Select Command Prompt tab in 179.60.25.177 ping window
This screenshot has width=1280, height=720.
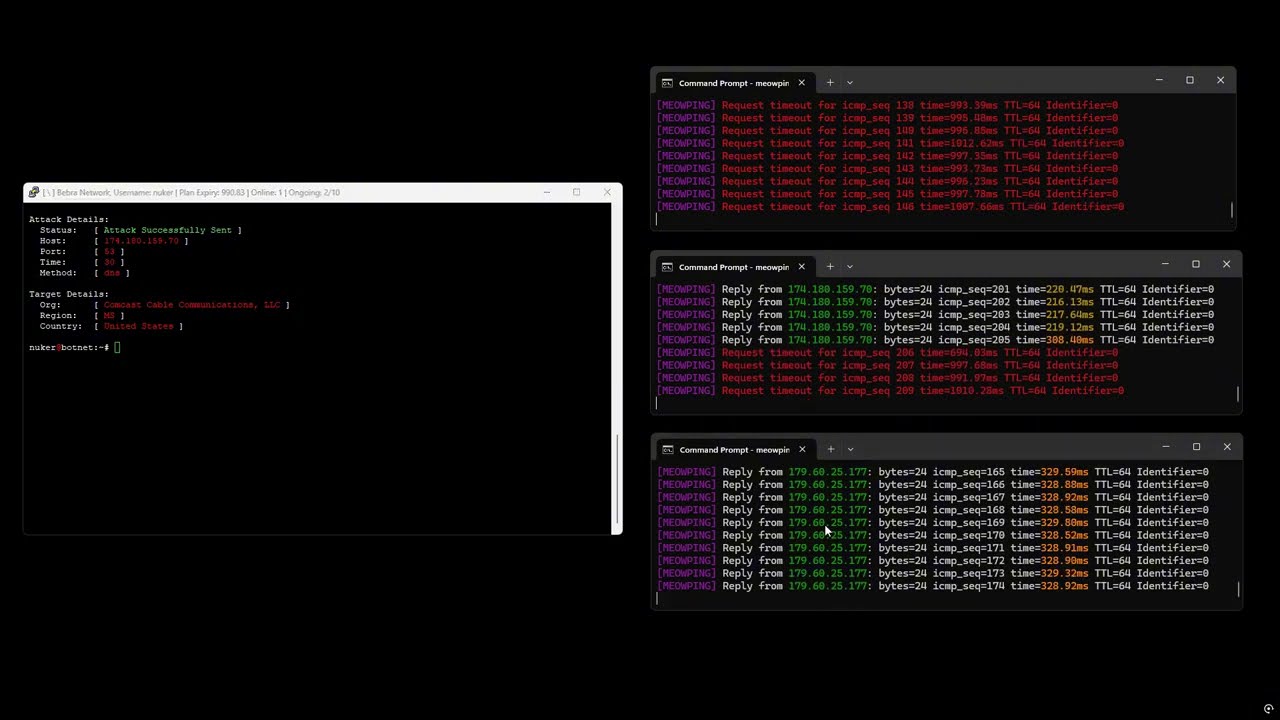(x=735, y=450)
